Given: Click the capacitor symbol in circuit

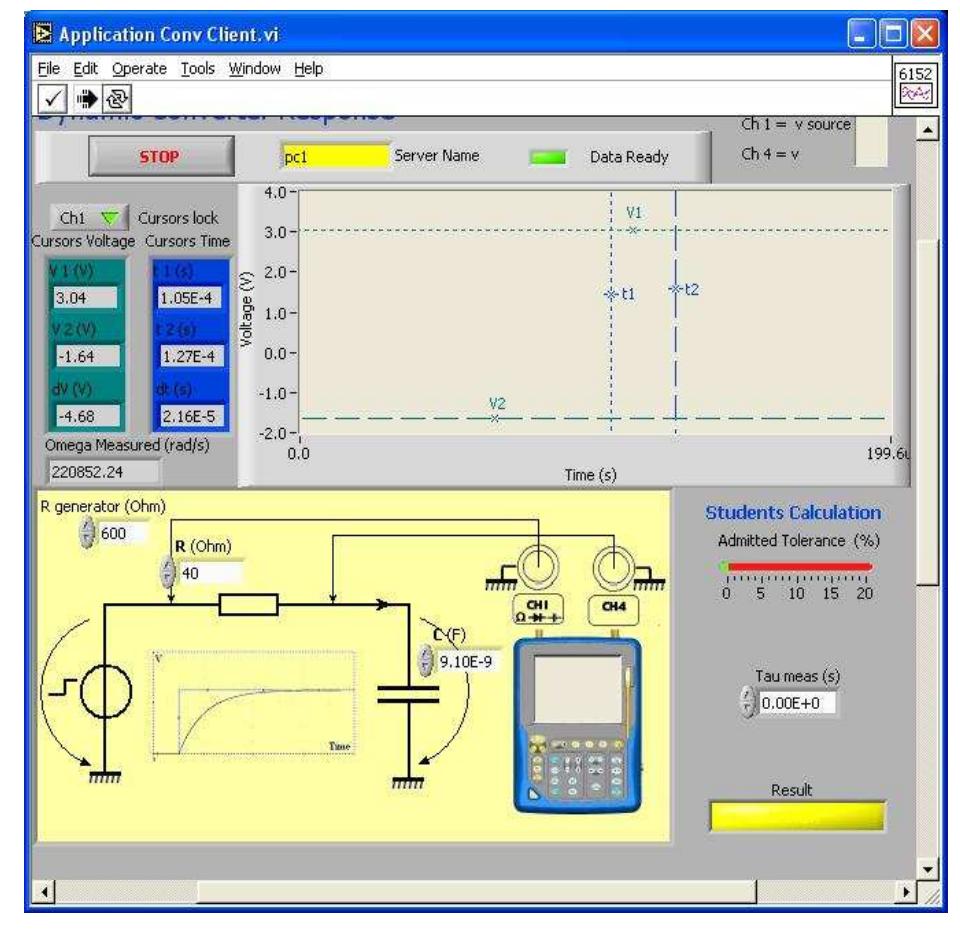Looking at the screenshot, I should [x=408, y=694].
